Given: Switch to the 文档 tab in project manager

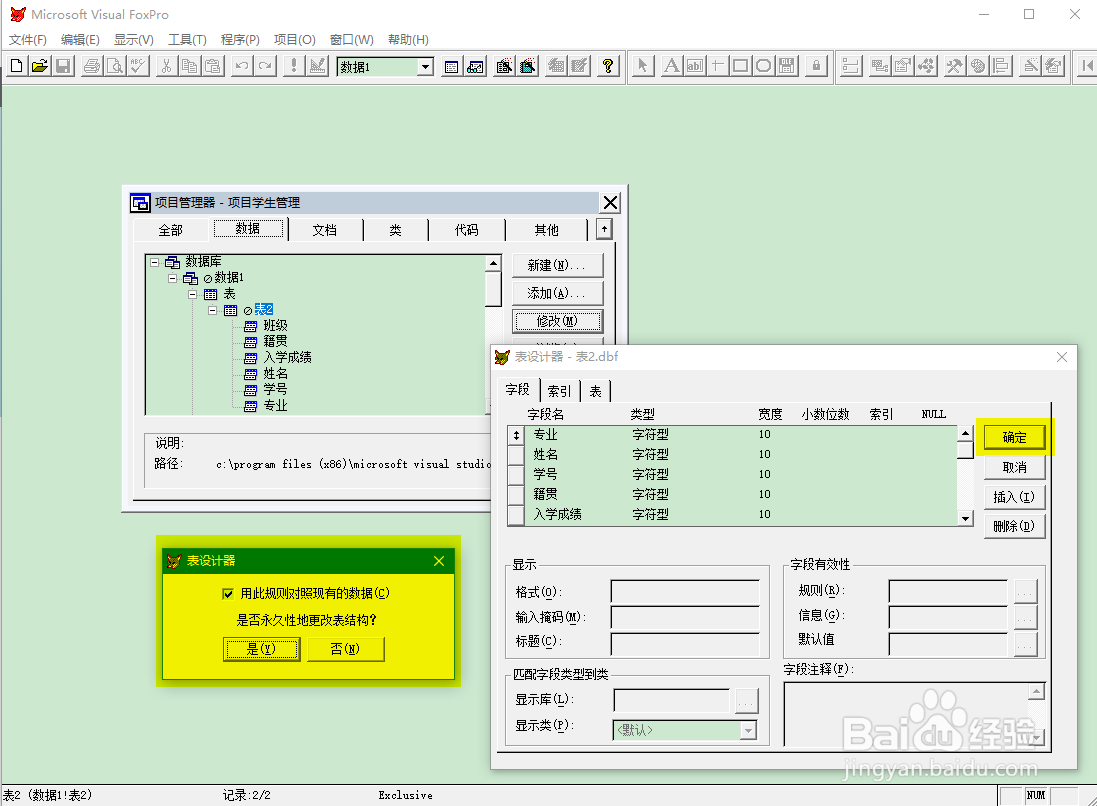Looking at the screenshot, I should pos(325,230).
